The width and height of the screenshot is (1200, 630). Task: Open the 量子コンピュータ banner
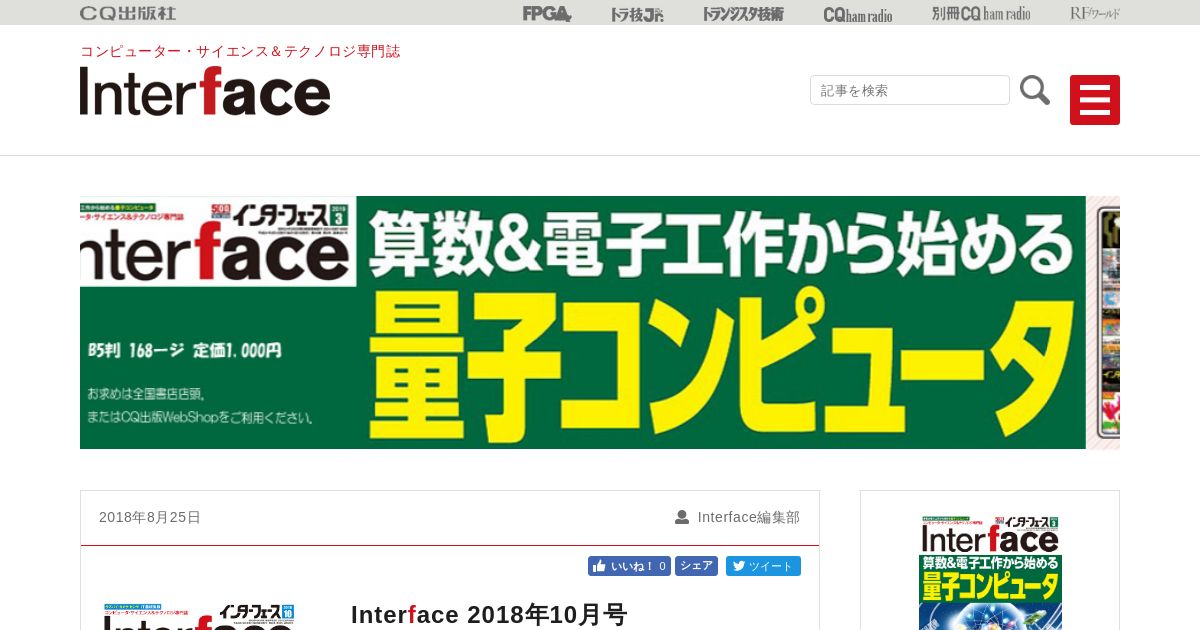(600, 322)
